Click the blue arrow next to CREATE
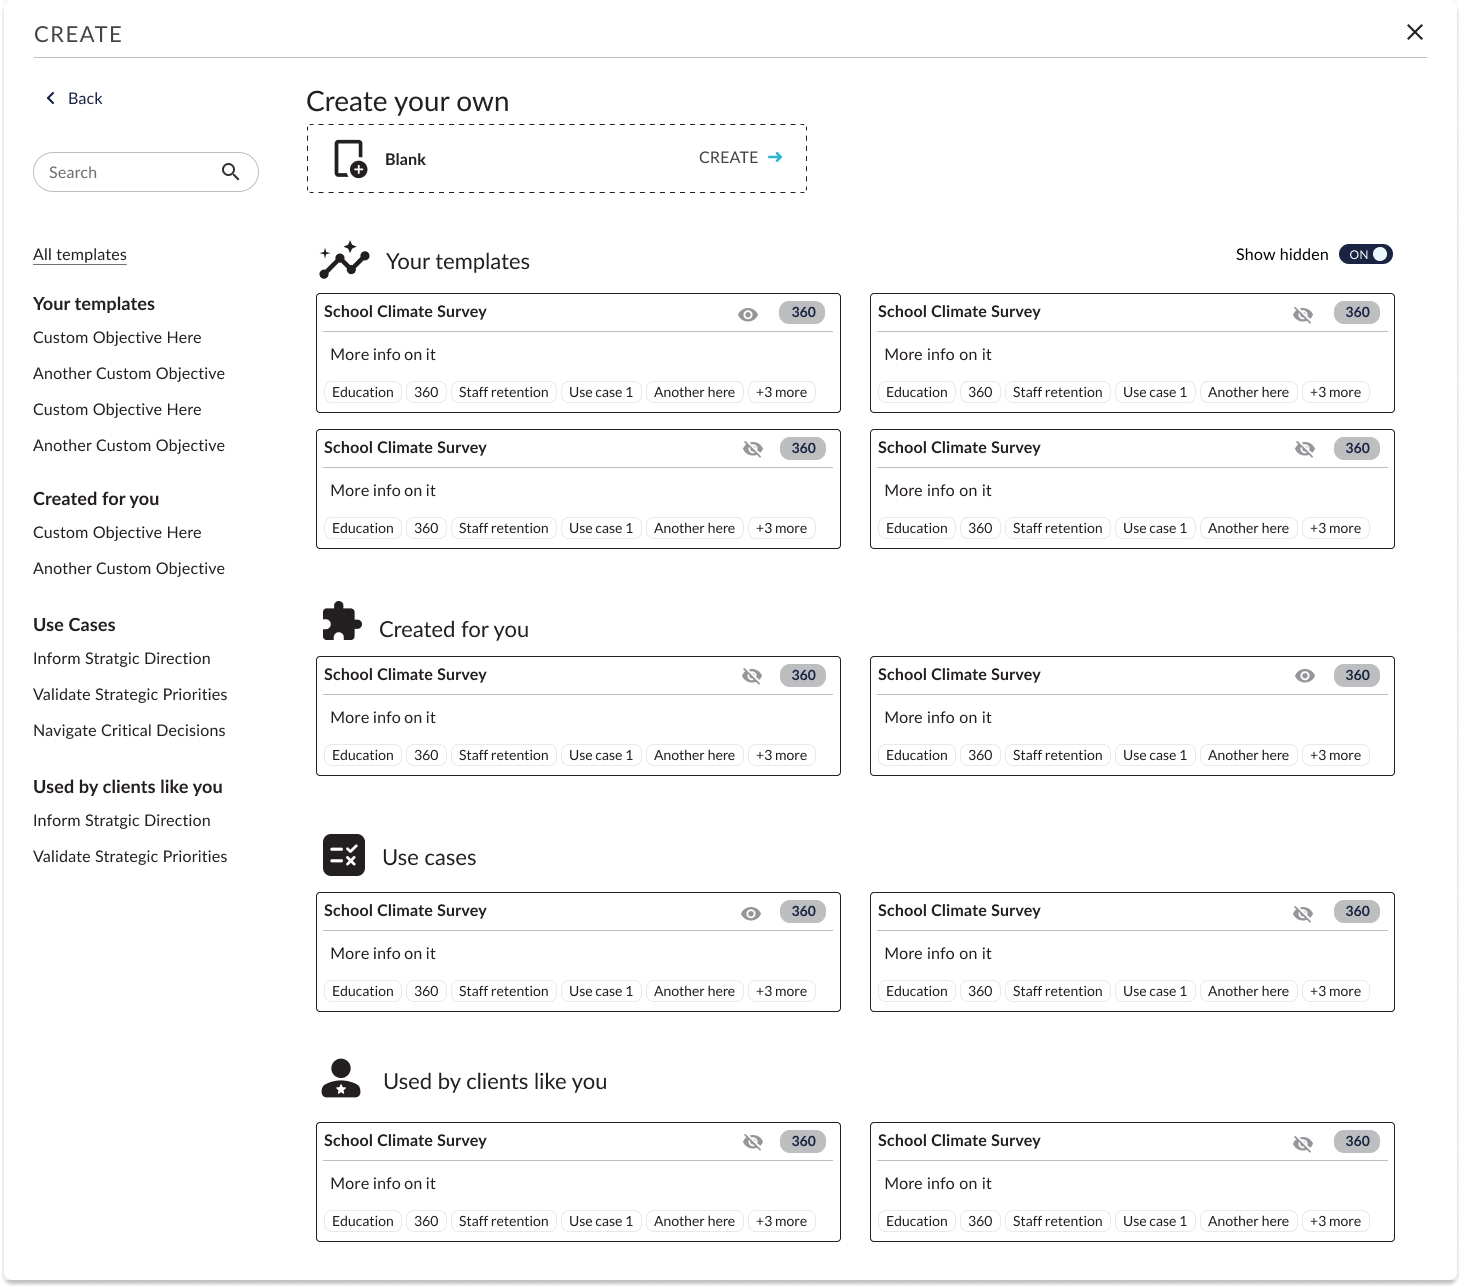The image size is (1461, 1288). point(775,157)
